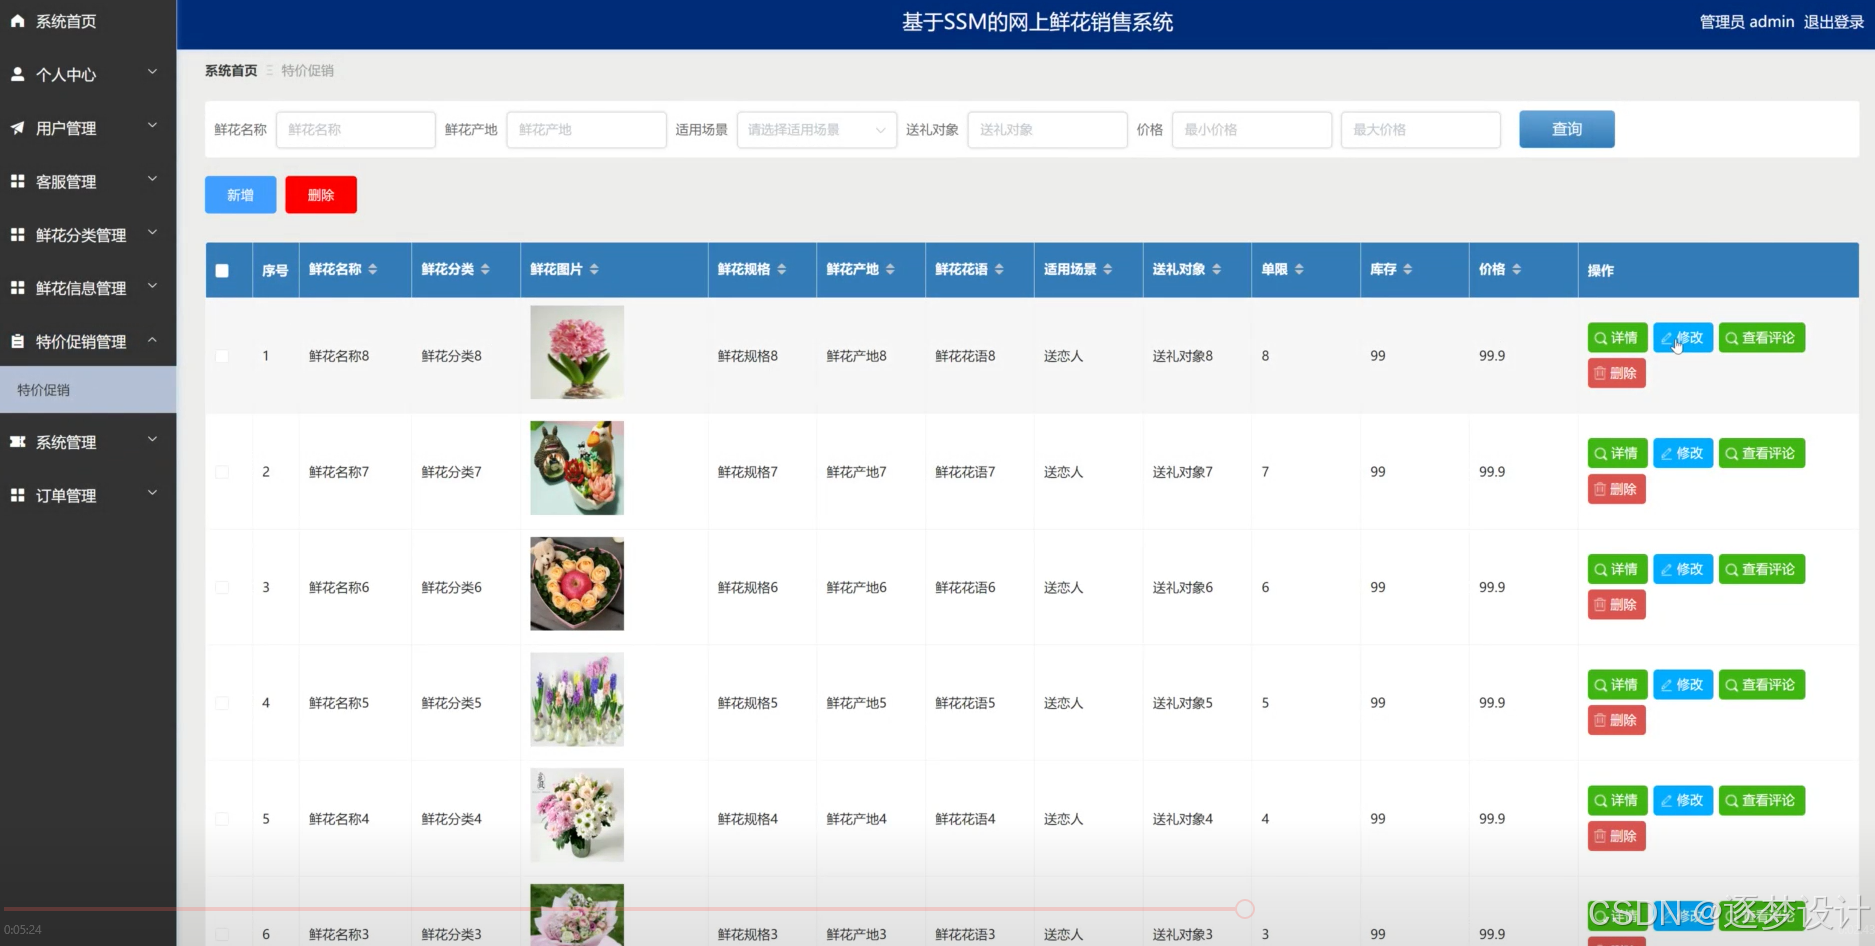Image resolution: width=1875 pixels, height=946 pixels.
Task: Select the 特价促销 submenu item
Action: click(x=88, y=390)
